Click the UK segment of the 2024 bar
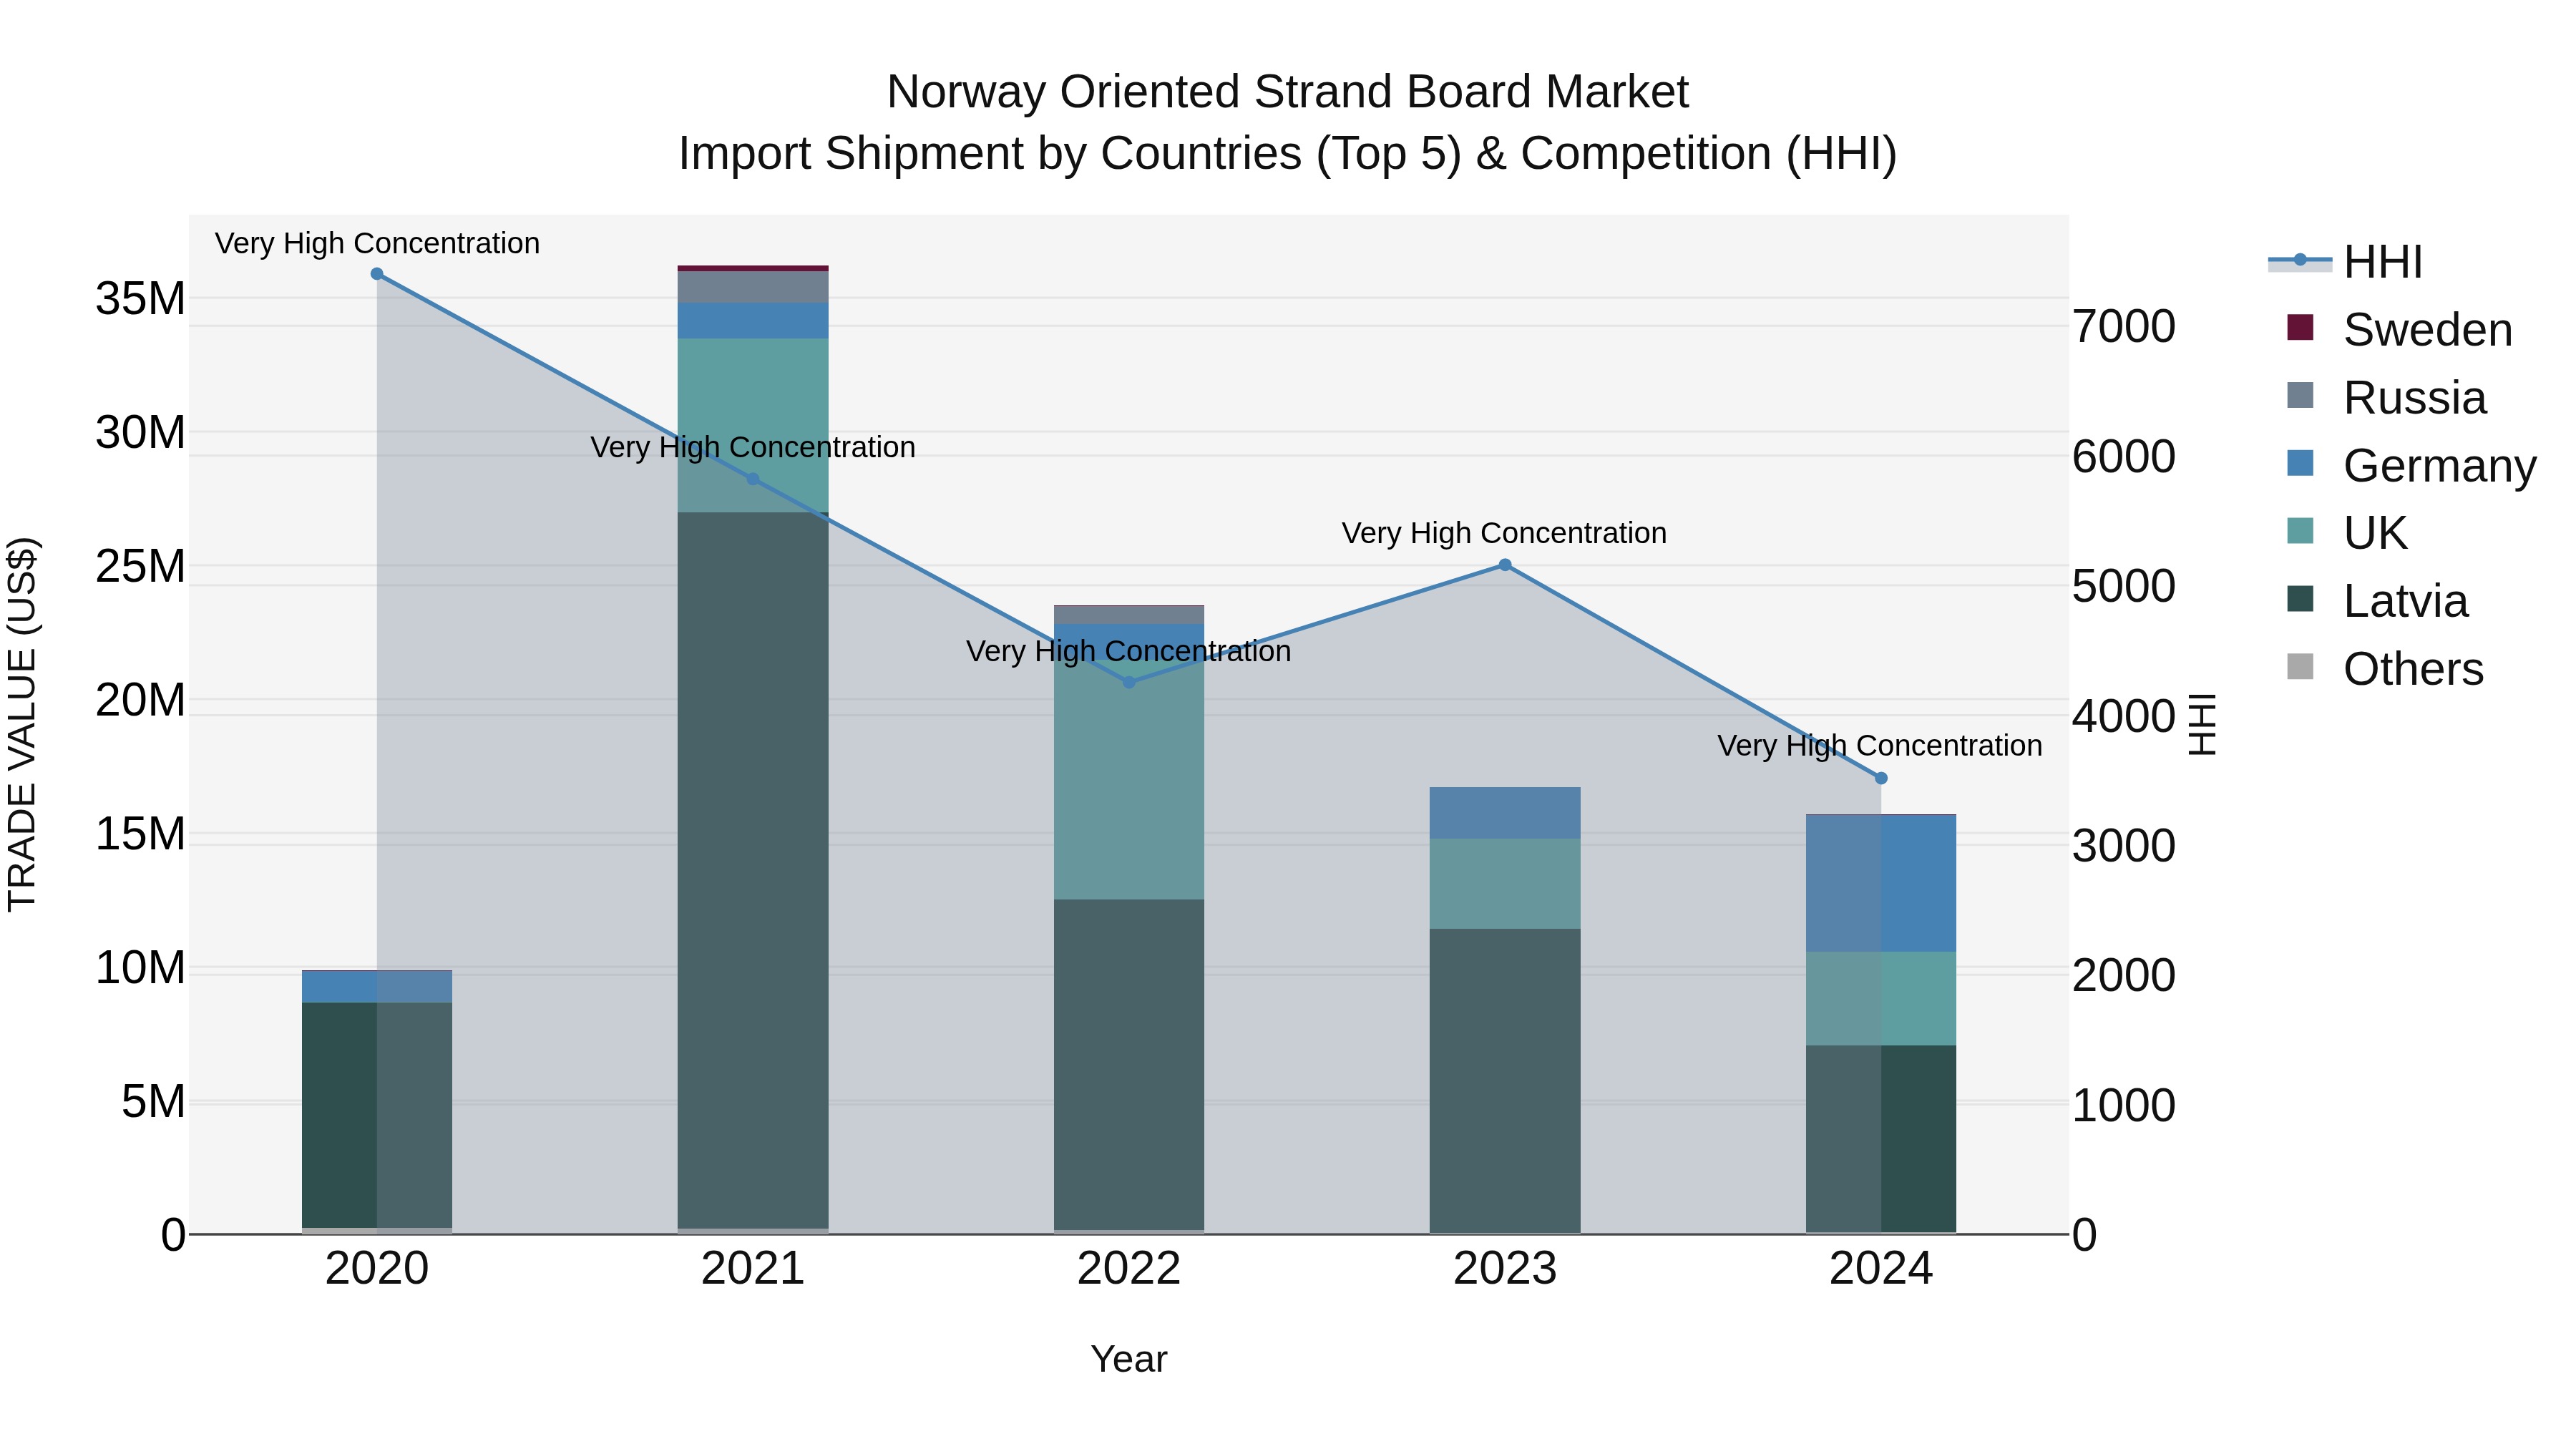The width and height of the screenshot is (2576, 1449). tap(1881, 999)
